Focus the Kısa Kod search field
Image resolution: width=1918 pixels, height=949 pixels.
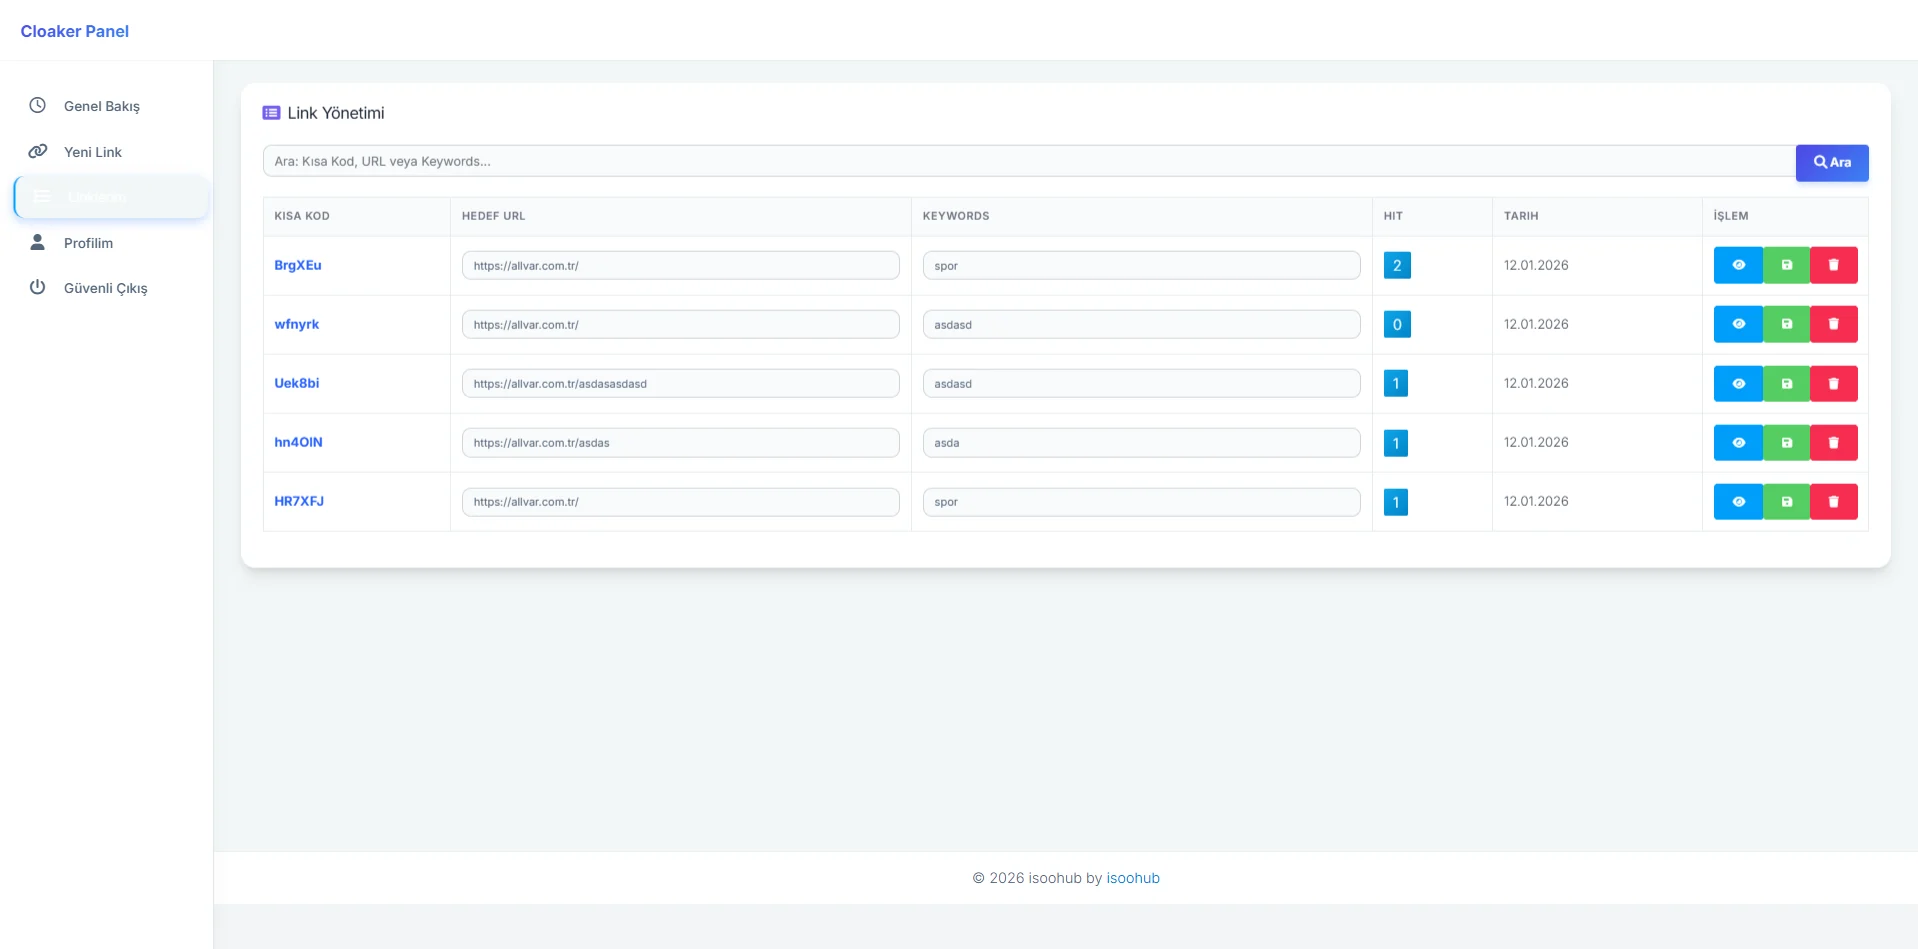click(x=1028, y=161)
